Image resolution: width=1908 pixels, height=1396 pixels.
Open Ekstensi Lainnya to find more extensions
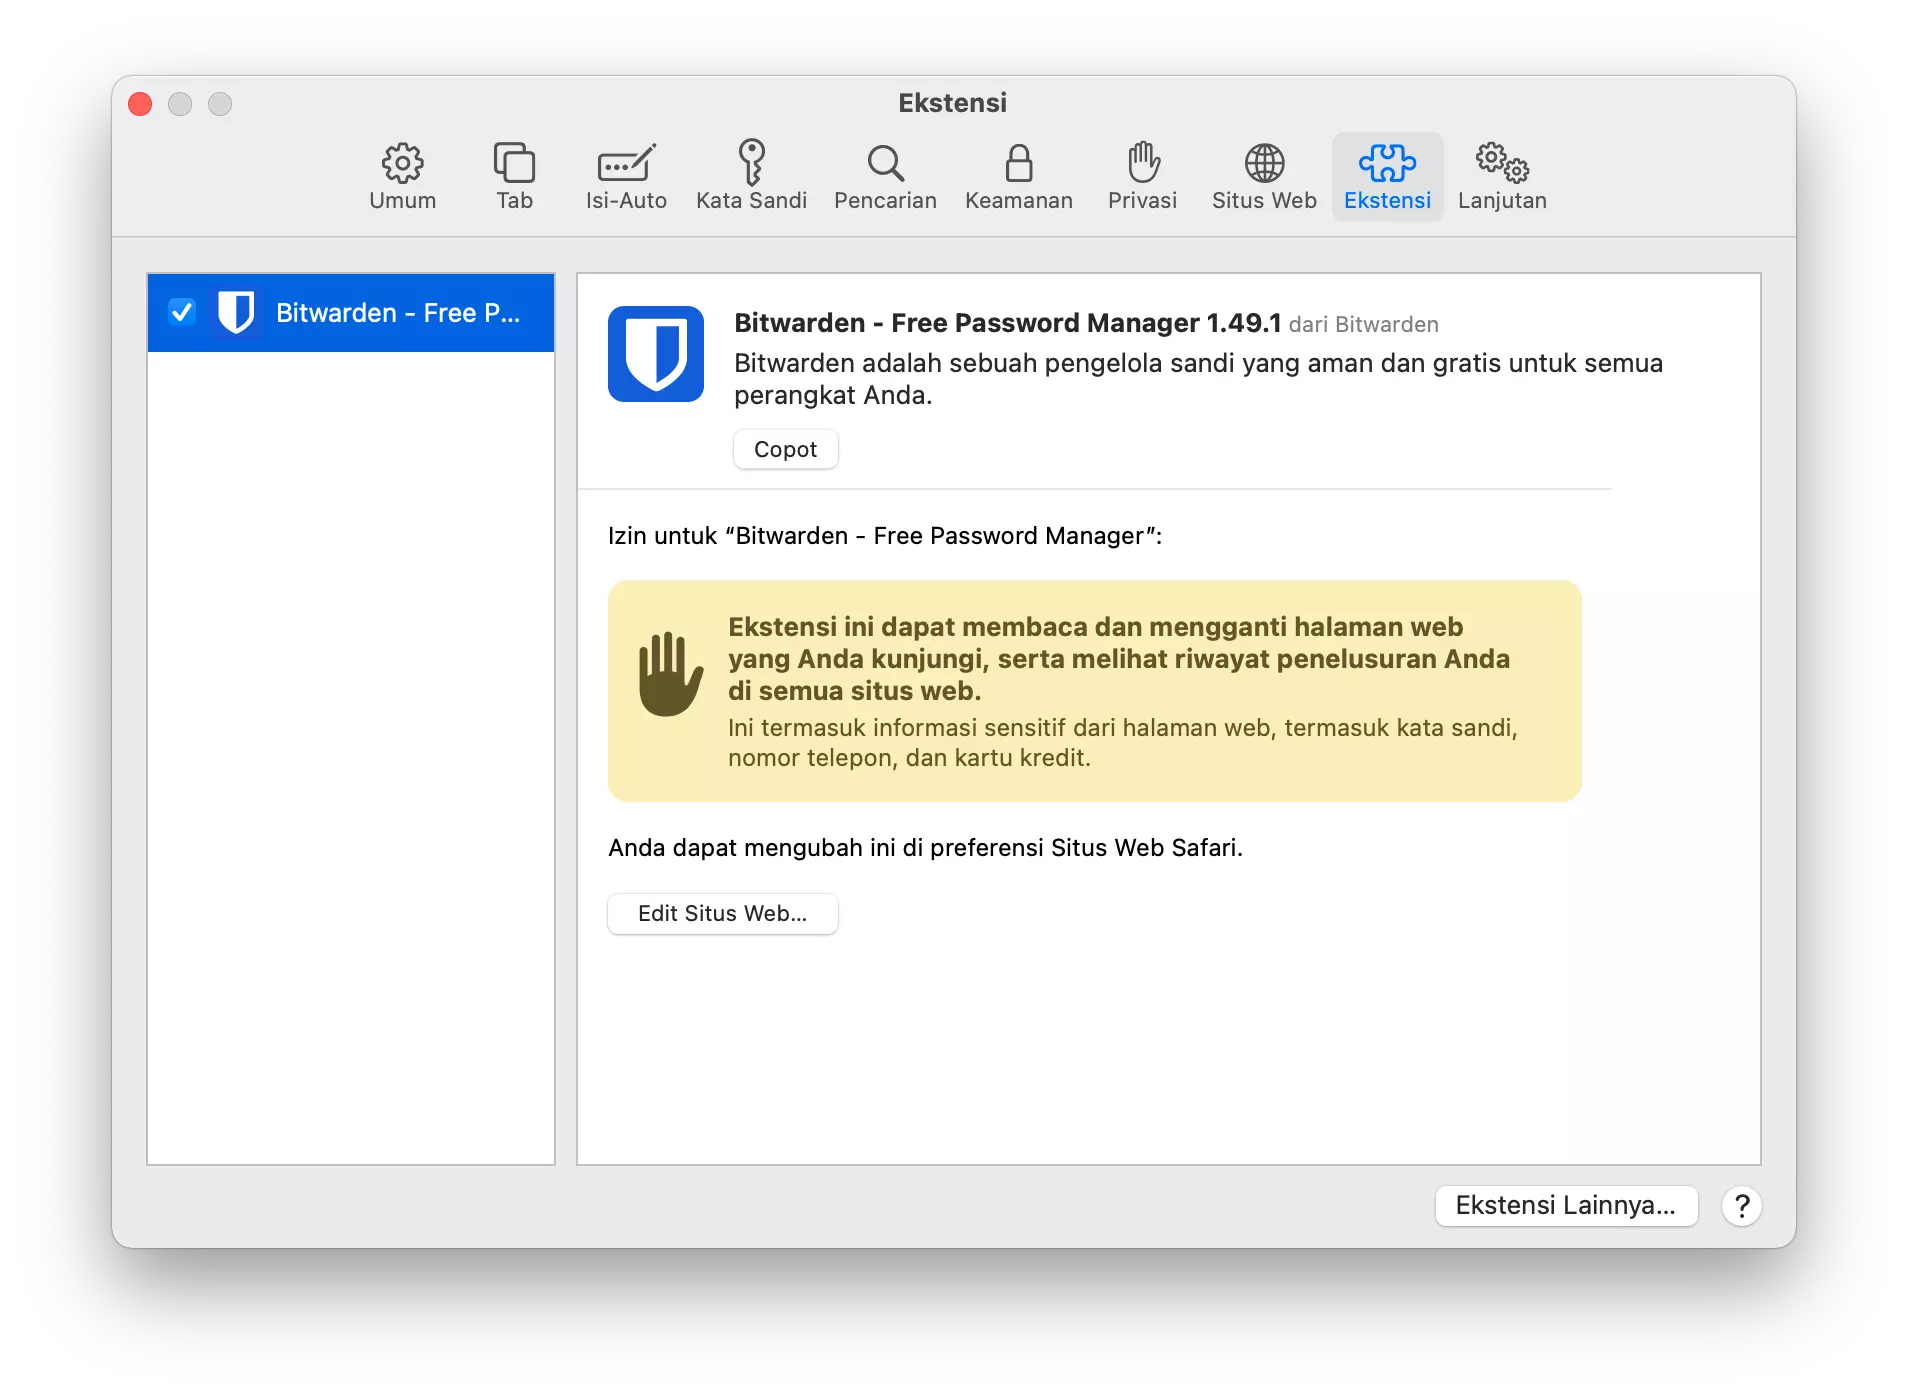1565,1205
